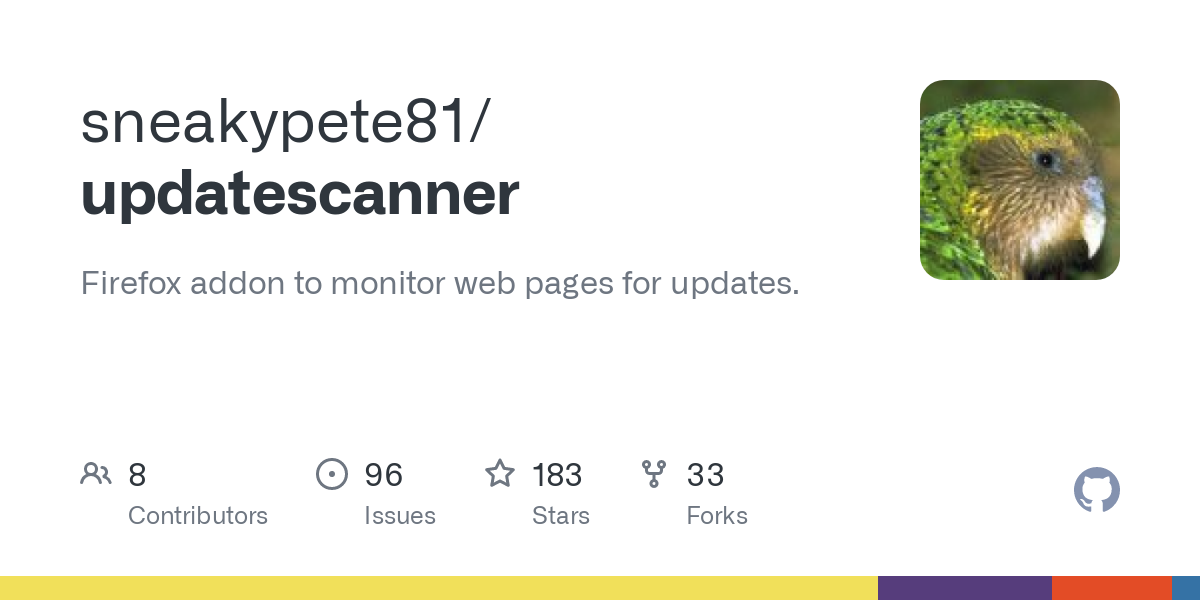The width and height of the screenshot is (1200, 600).
Task: Click the purple language bar segment
Action: pyautogui.click(x=964, y=588)
